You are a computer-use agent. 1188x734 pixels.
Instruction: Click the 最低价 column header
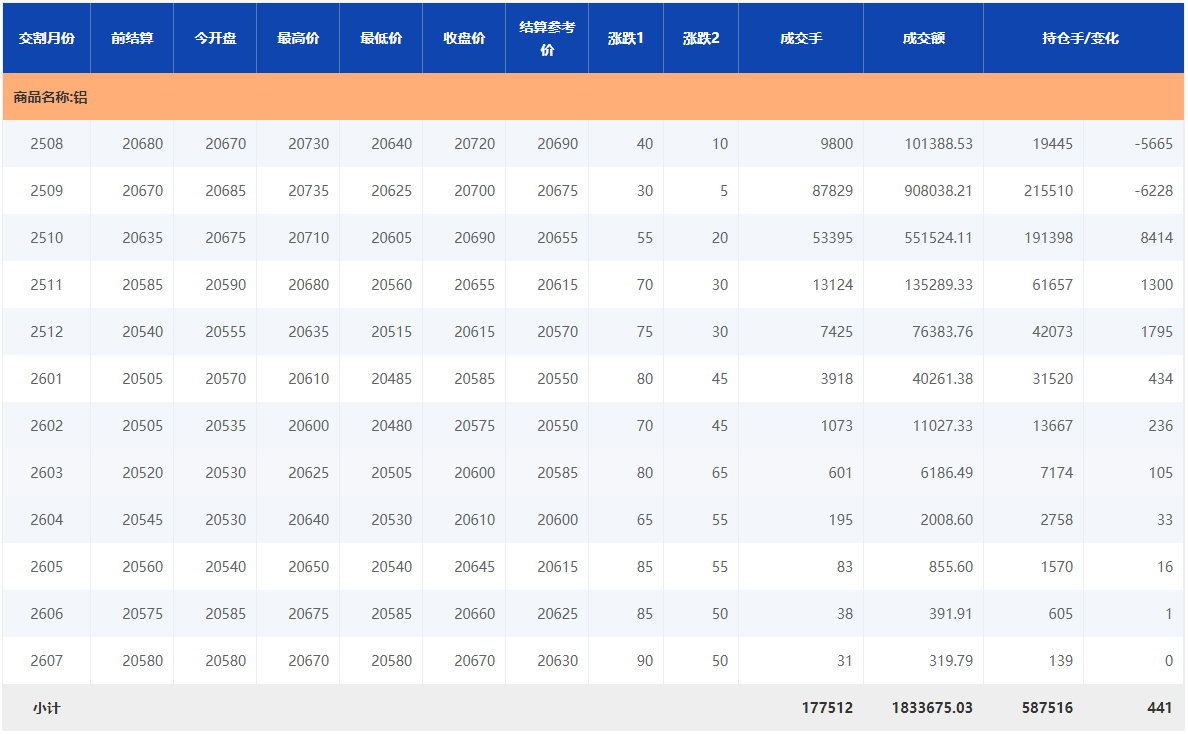point(381,39)
